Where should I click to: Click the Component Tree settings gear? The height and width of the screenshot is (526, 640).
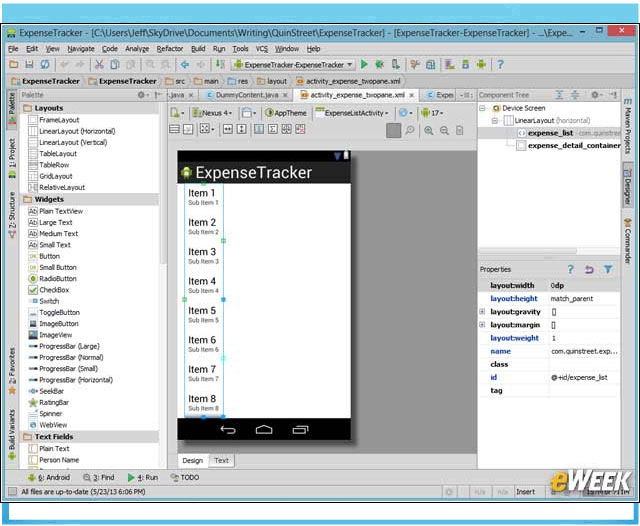point(594,95)
